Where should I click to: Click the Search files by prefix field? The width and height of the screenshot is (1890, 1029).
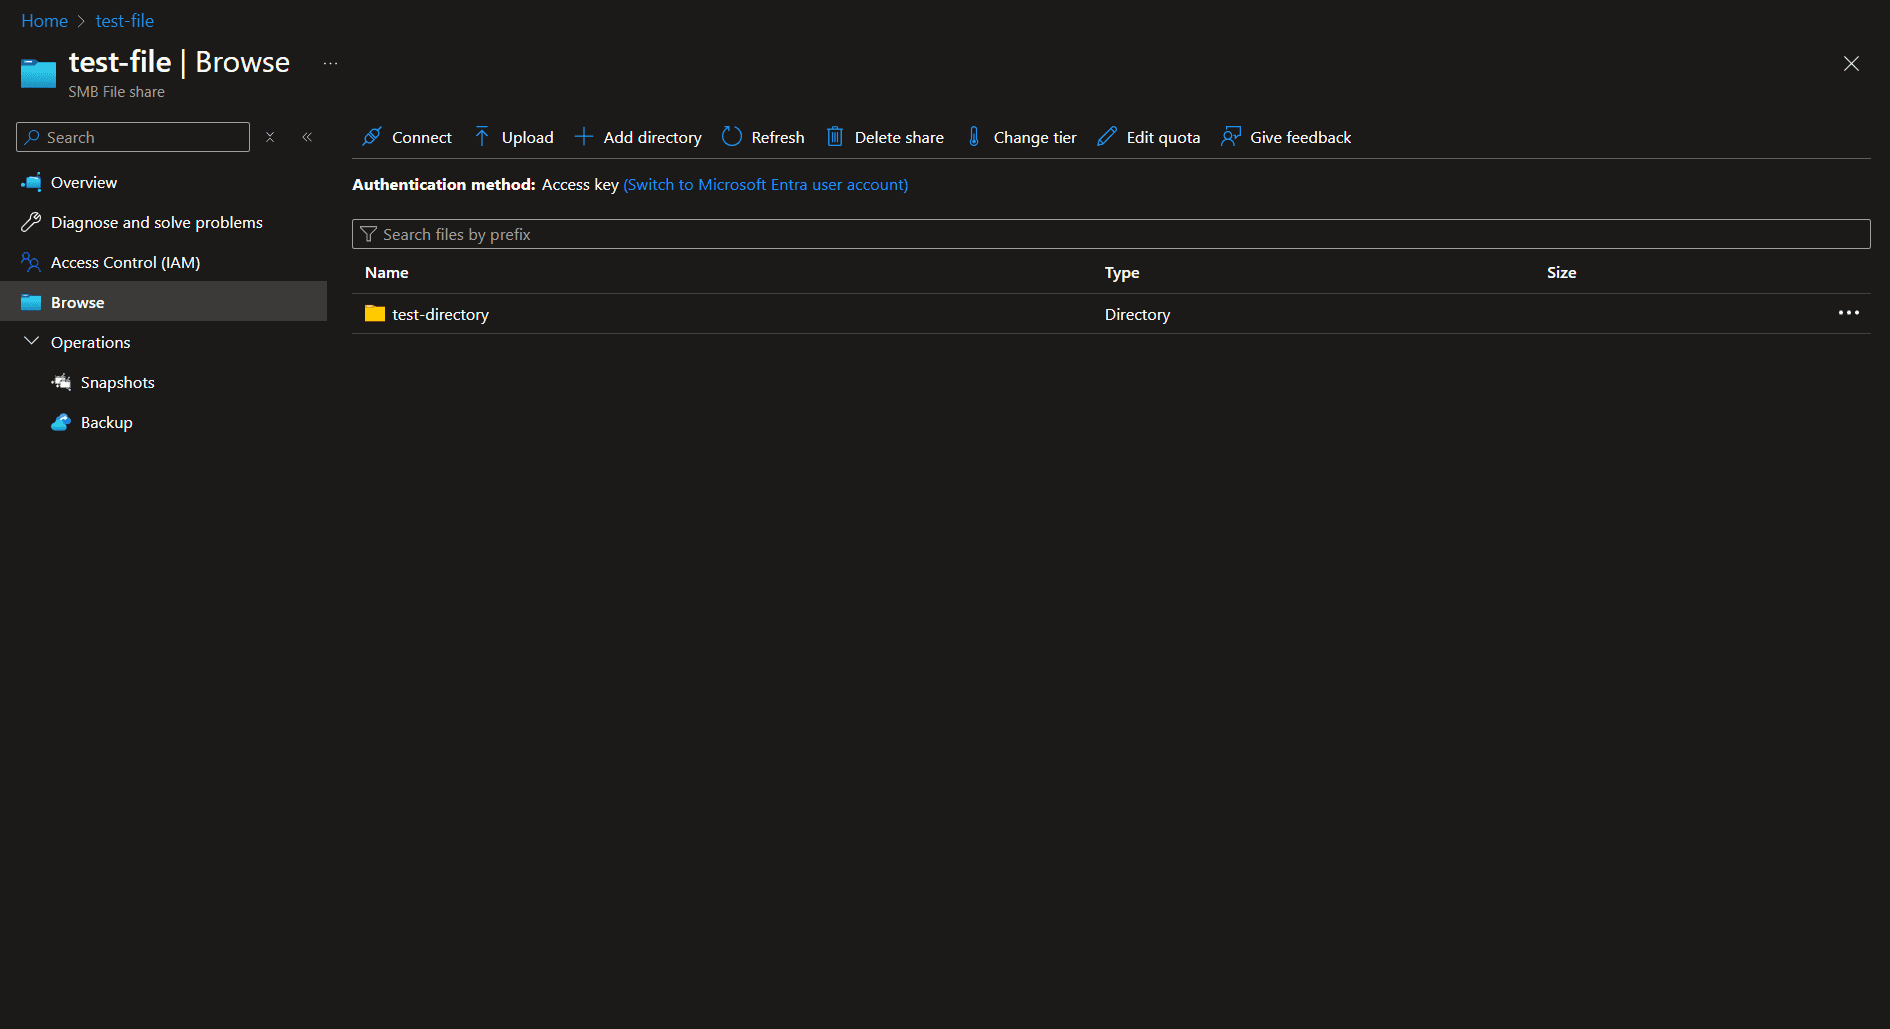coord(900,233)
